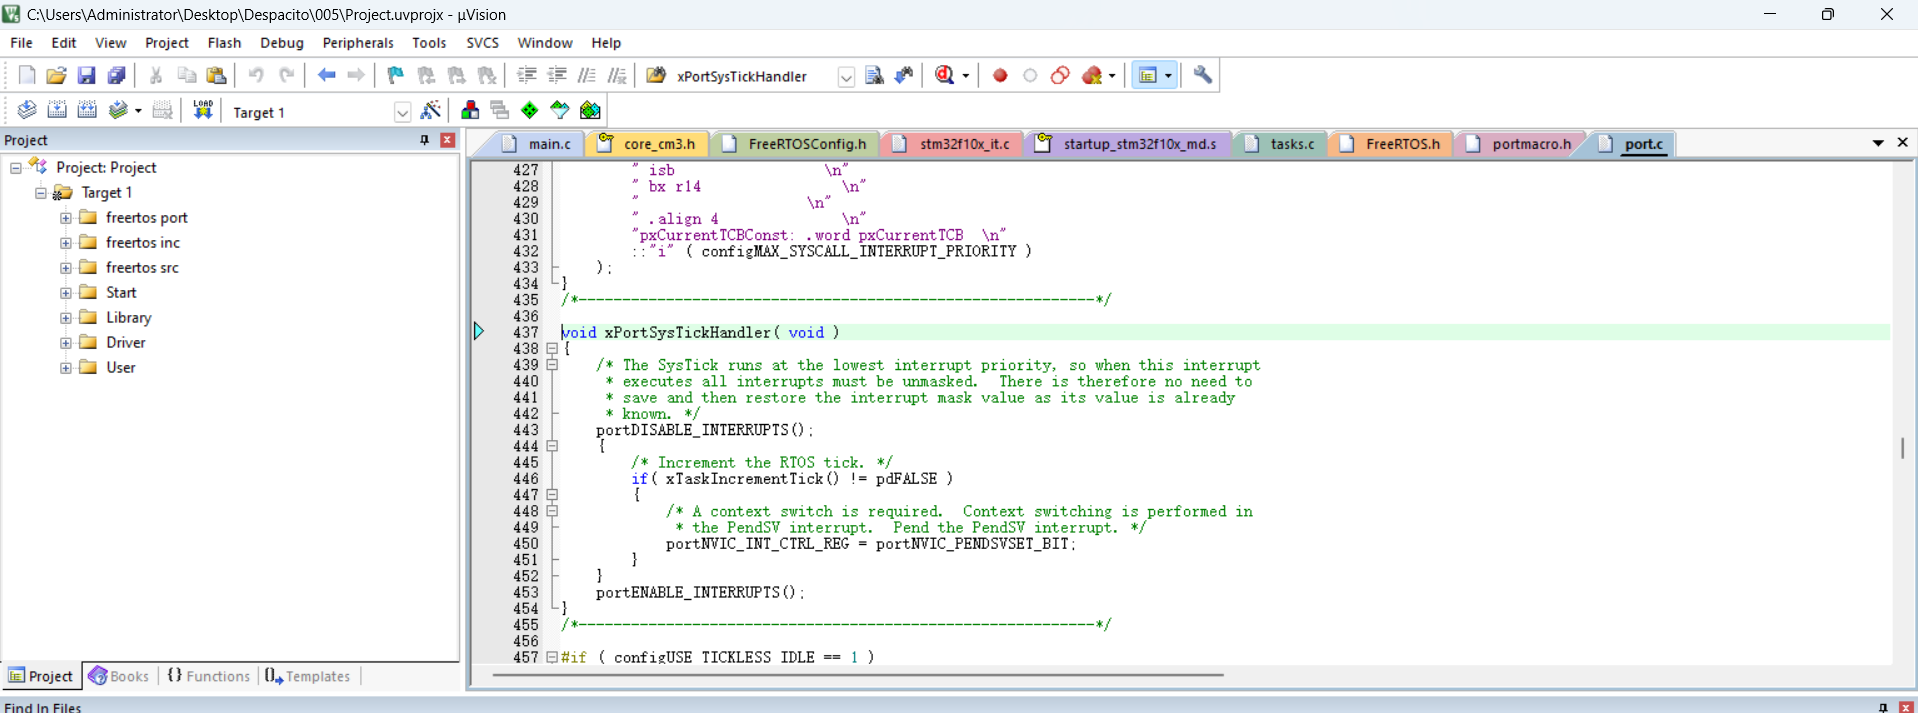This screenshot has height=713, width=1918.
Task: Download code to flash with LOAD icon
Action: tap(203, 110)
